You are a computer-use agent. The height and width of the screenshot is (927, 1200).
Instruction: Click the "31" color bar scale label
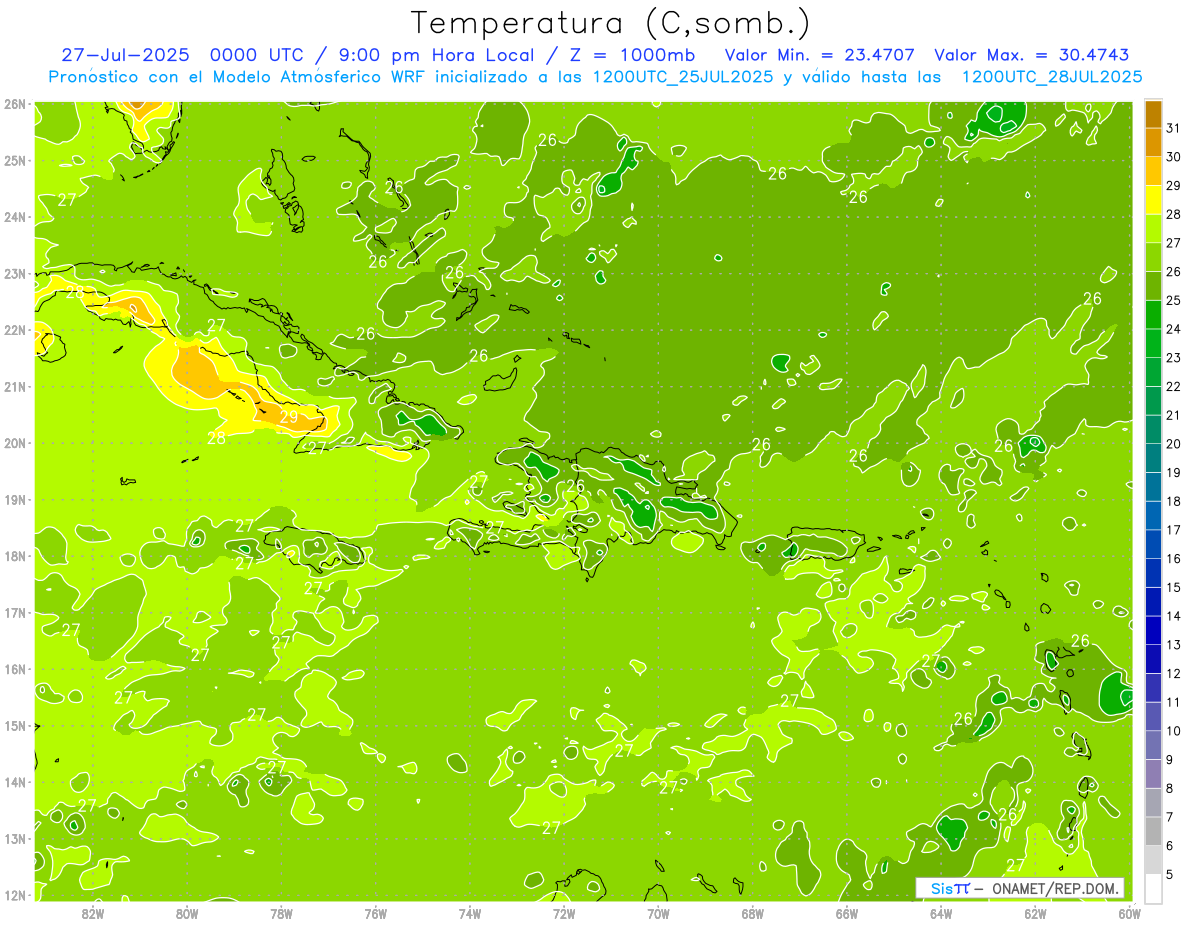(x=1174, y=127)
